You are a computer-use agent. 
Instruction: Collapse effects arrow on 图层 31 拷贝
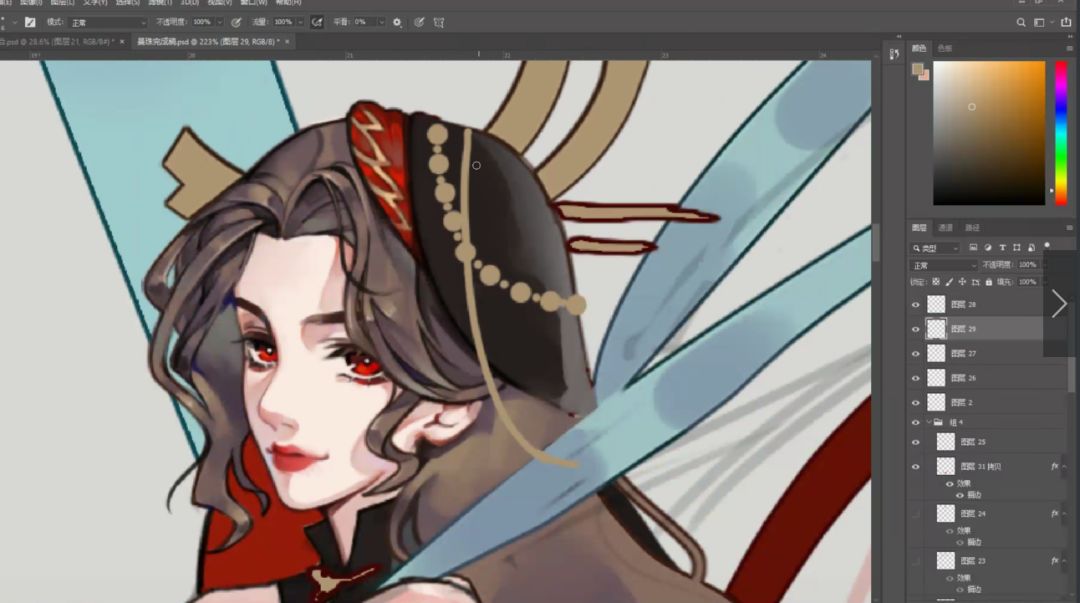[x=1065, y=467]
